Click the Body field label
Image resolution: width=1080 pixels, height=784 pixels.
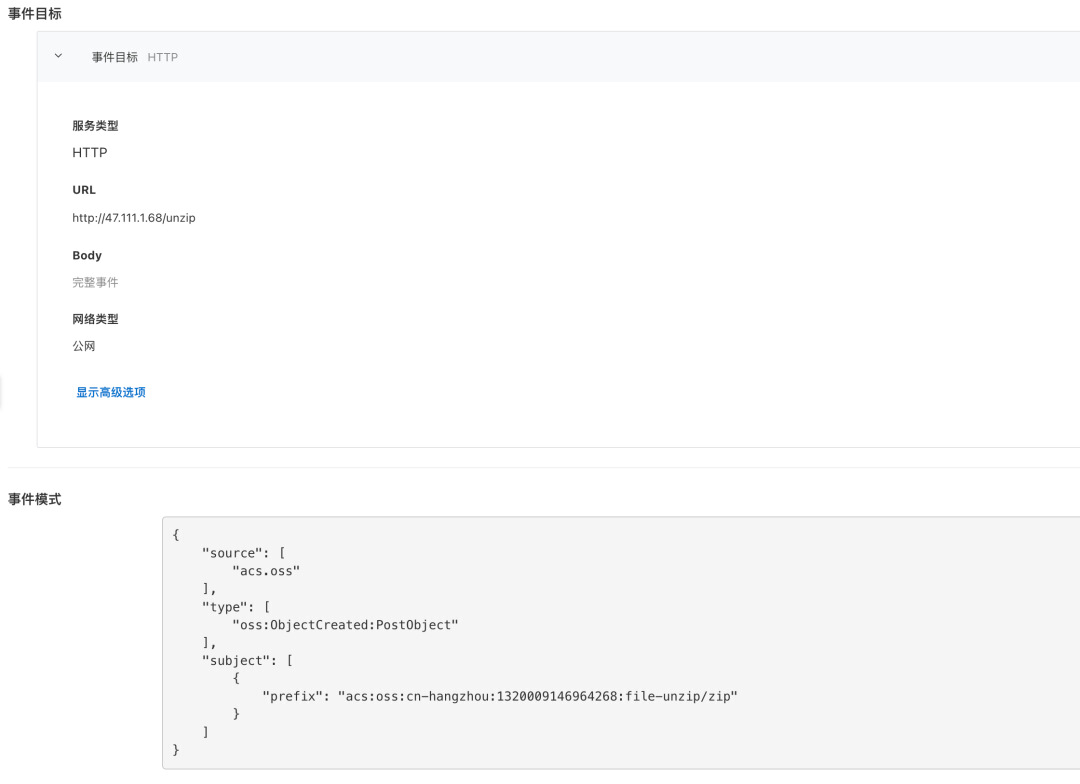(87, 256)
